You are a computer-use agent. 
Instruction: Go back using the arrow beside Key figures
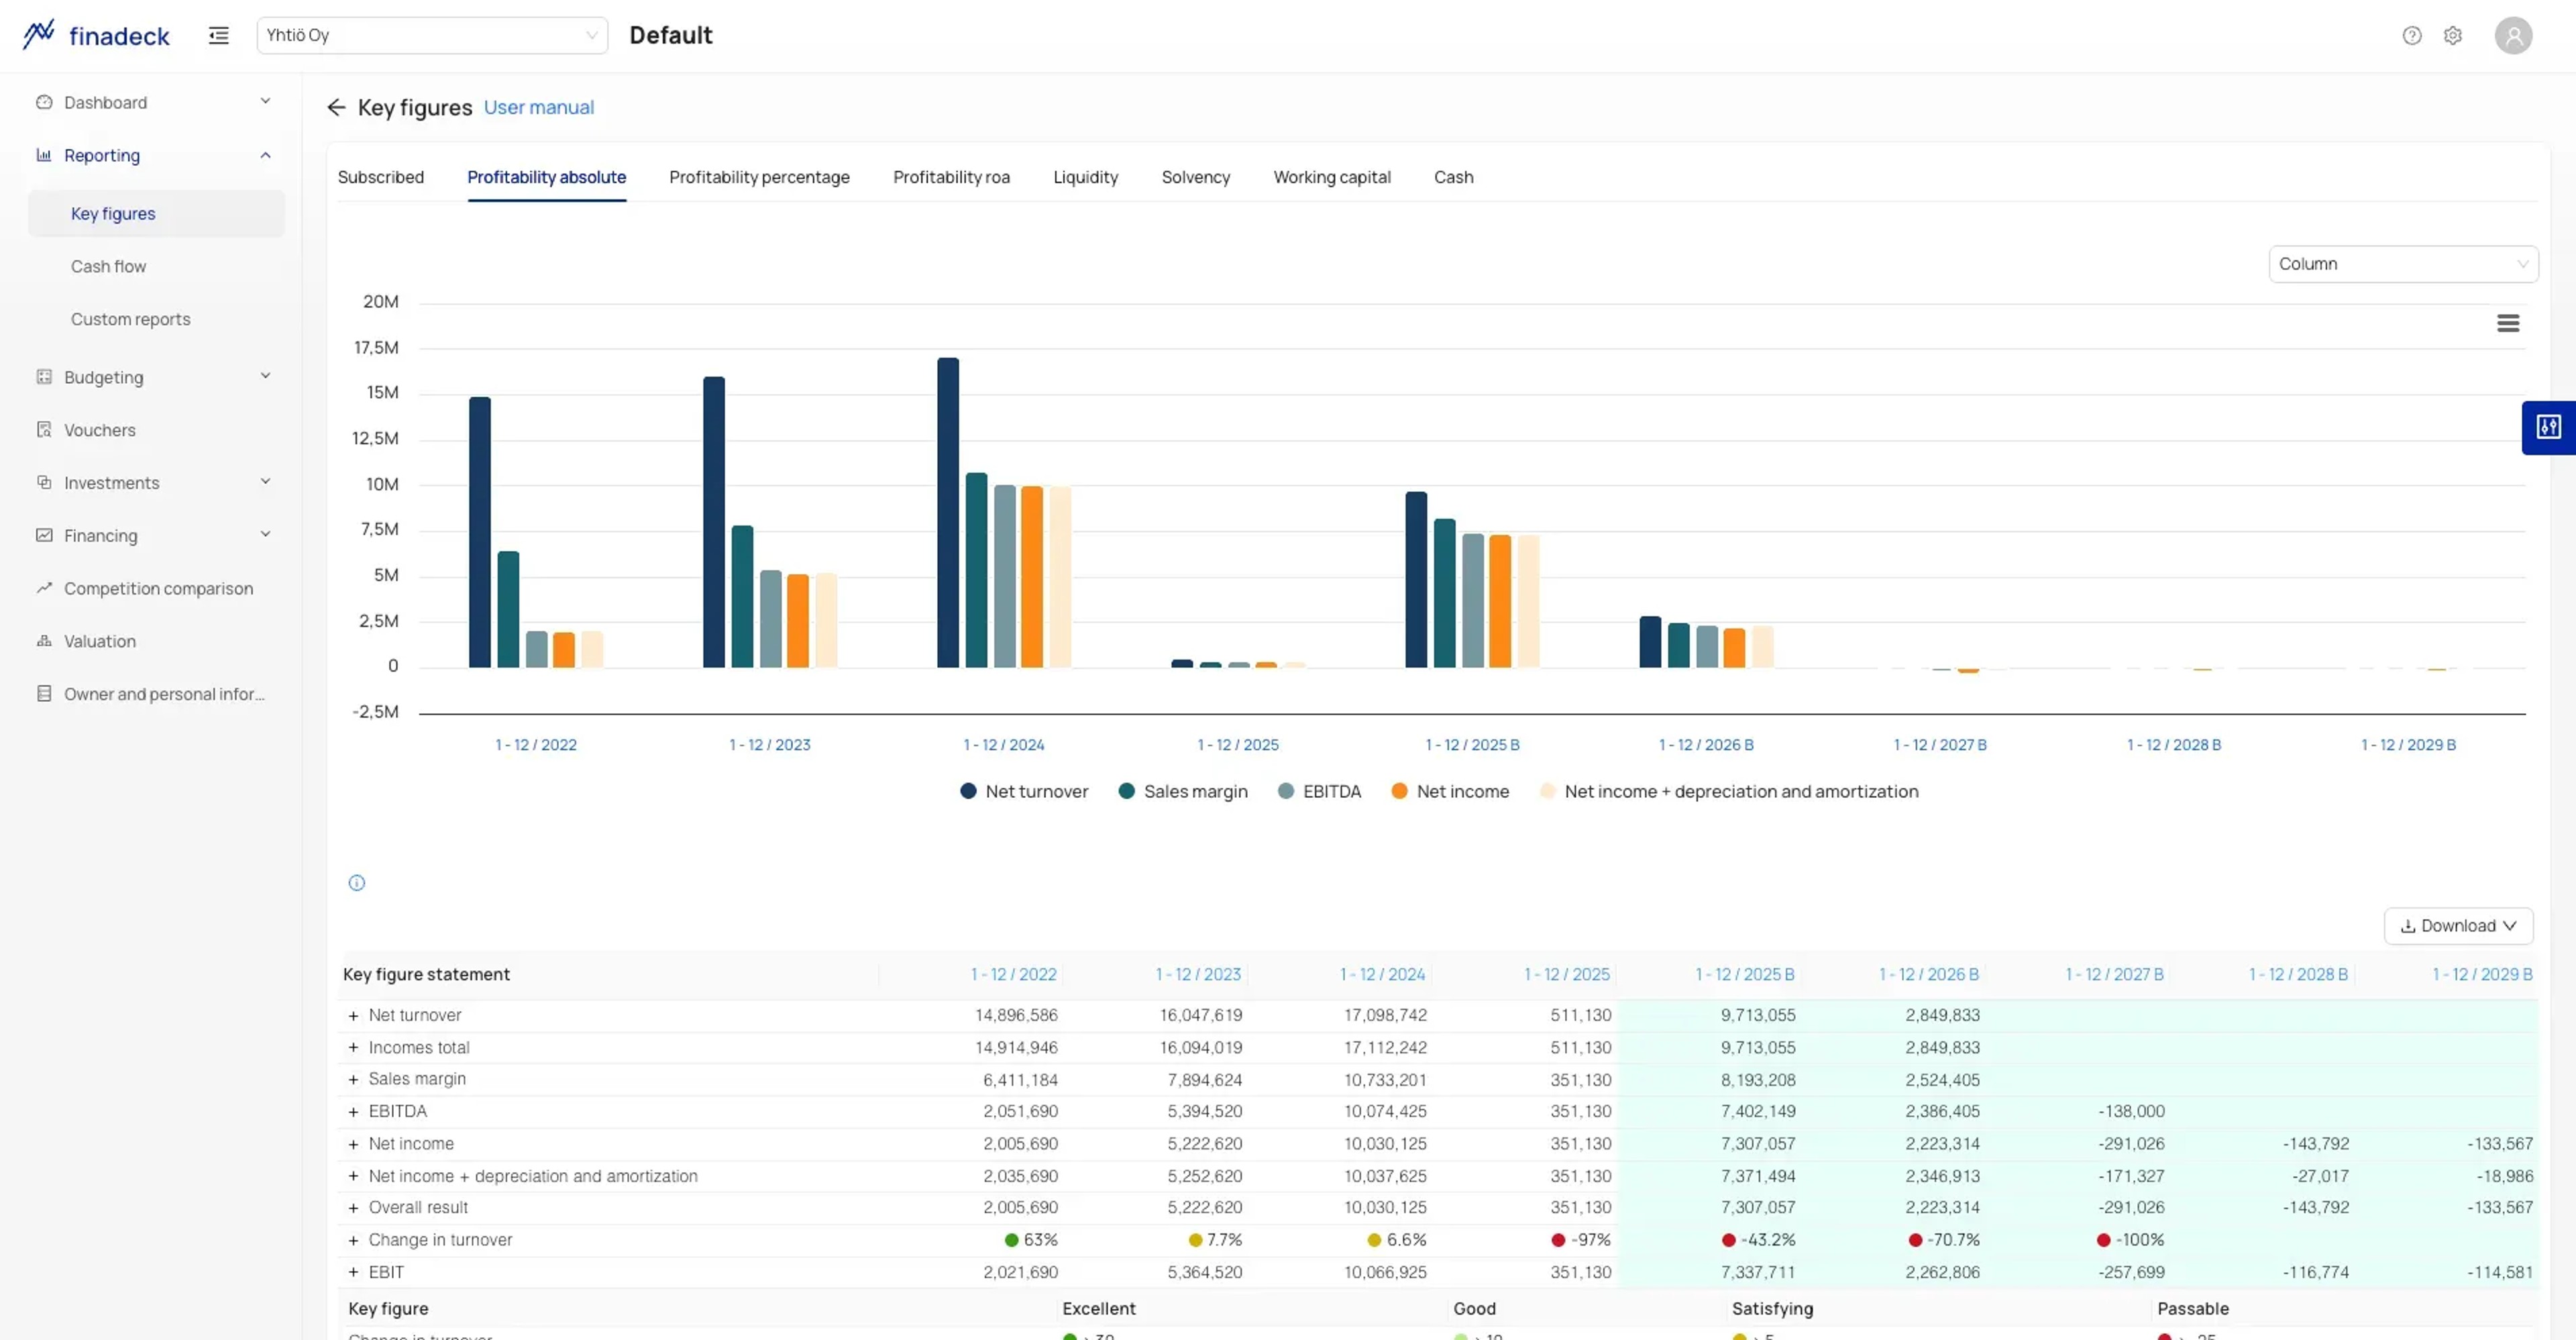tap(336, 107)
